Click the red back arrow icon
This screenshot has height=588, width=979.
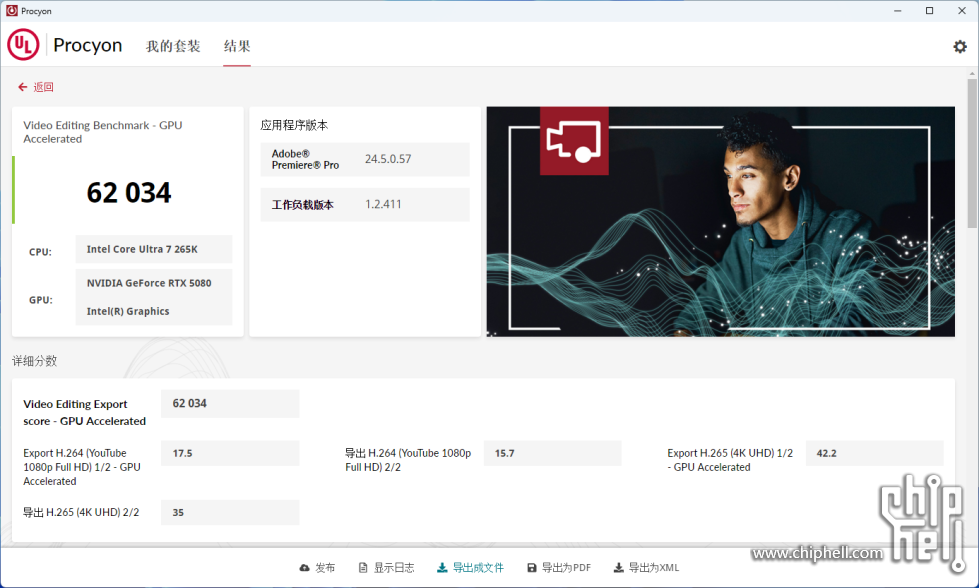[22, 87]
